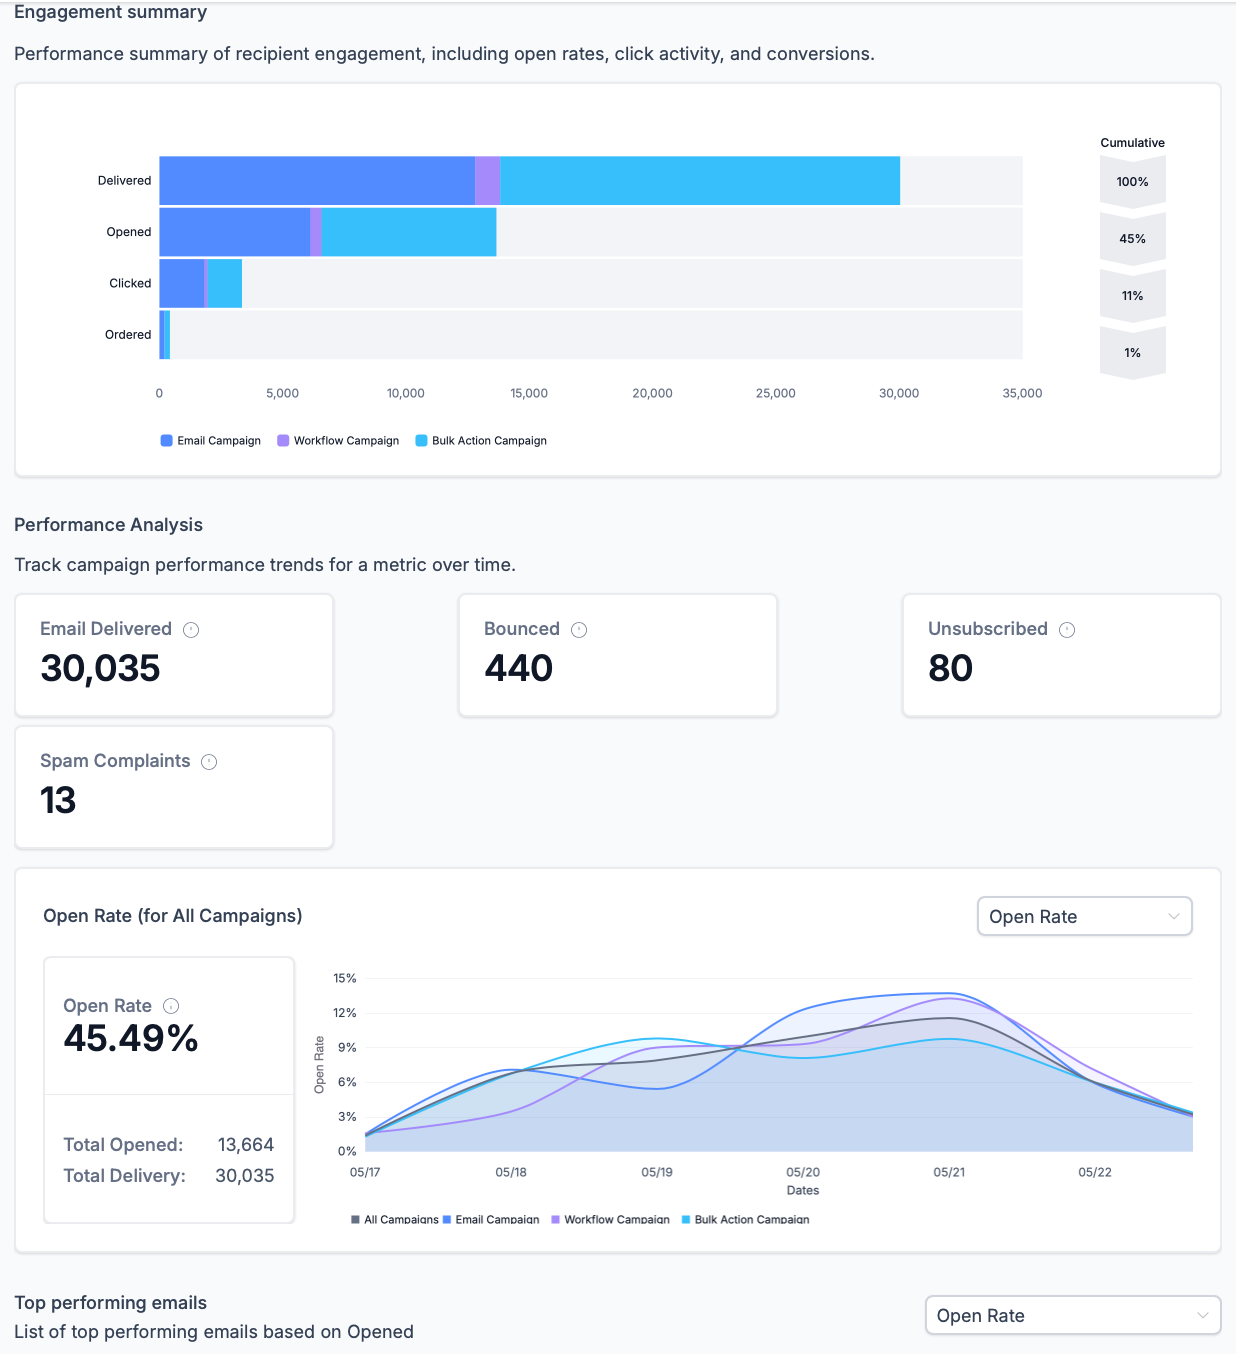Toggle Email Campaign series in open rate chart
Viewport: 1236px width, 1354px height.
(491, 1220)
